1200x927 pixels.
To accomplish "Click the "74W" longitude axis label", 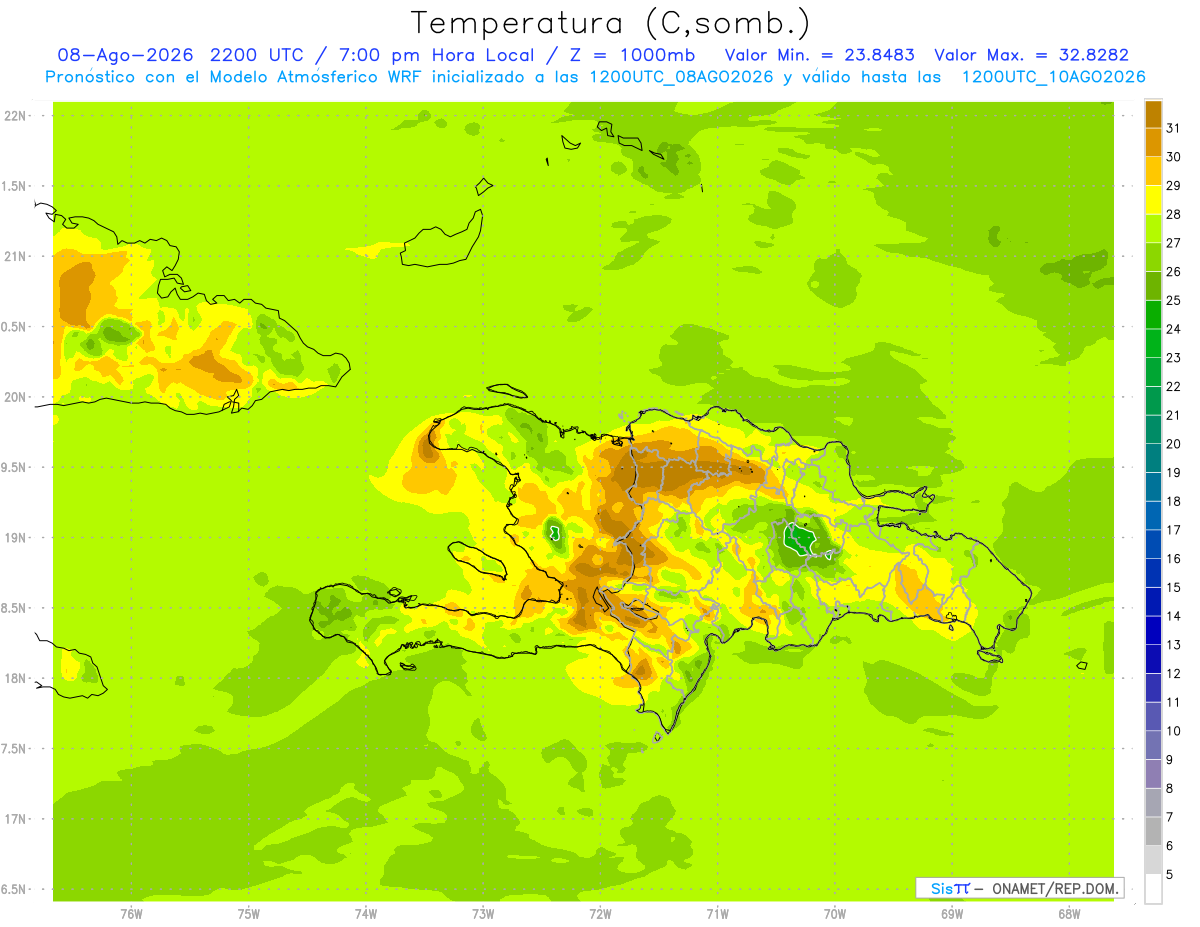I will pyautogui.click(x=366, y=914).
